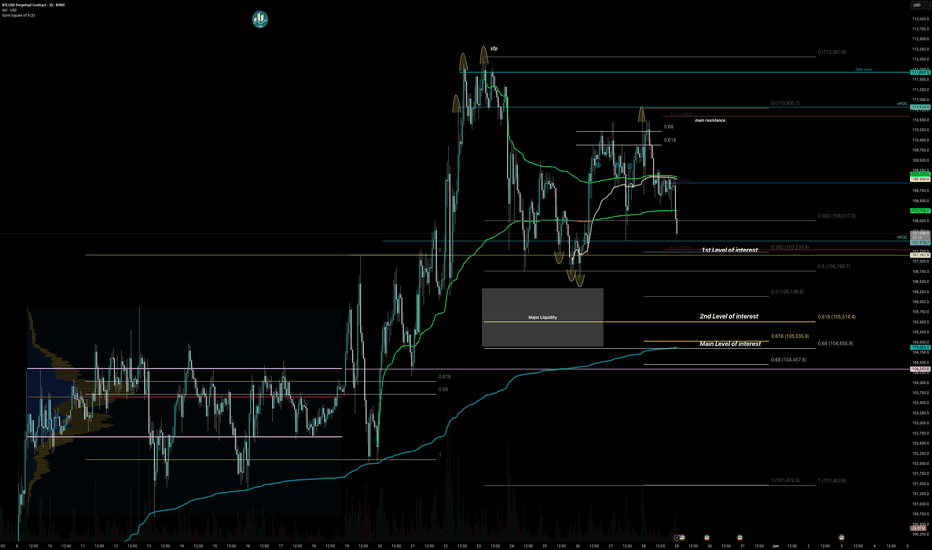Click the orange volume value tag on axis
The width and height of the screenshot is (932, 550).
click(919, 528)
